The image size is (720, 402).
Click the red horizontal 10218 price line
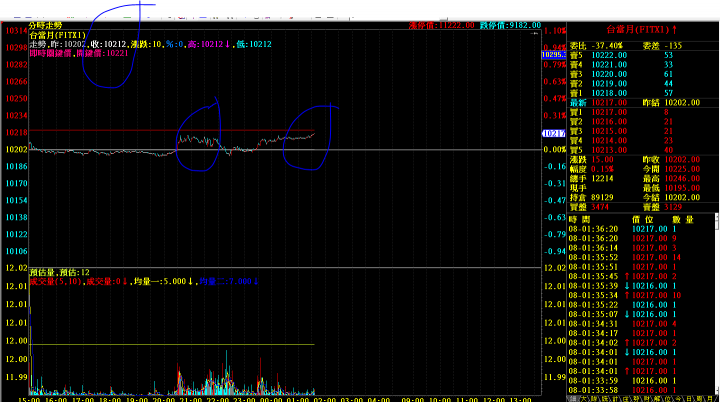pos(172,131)
